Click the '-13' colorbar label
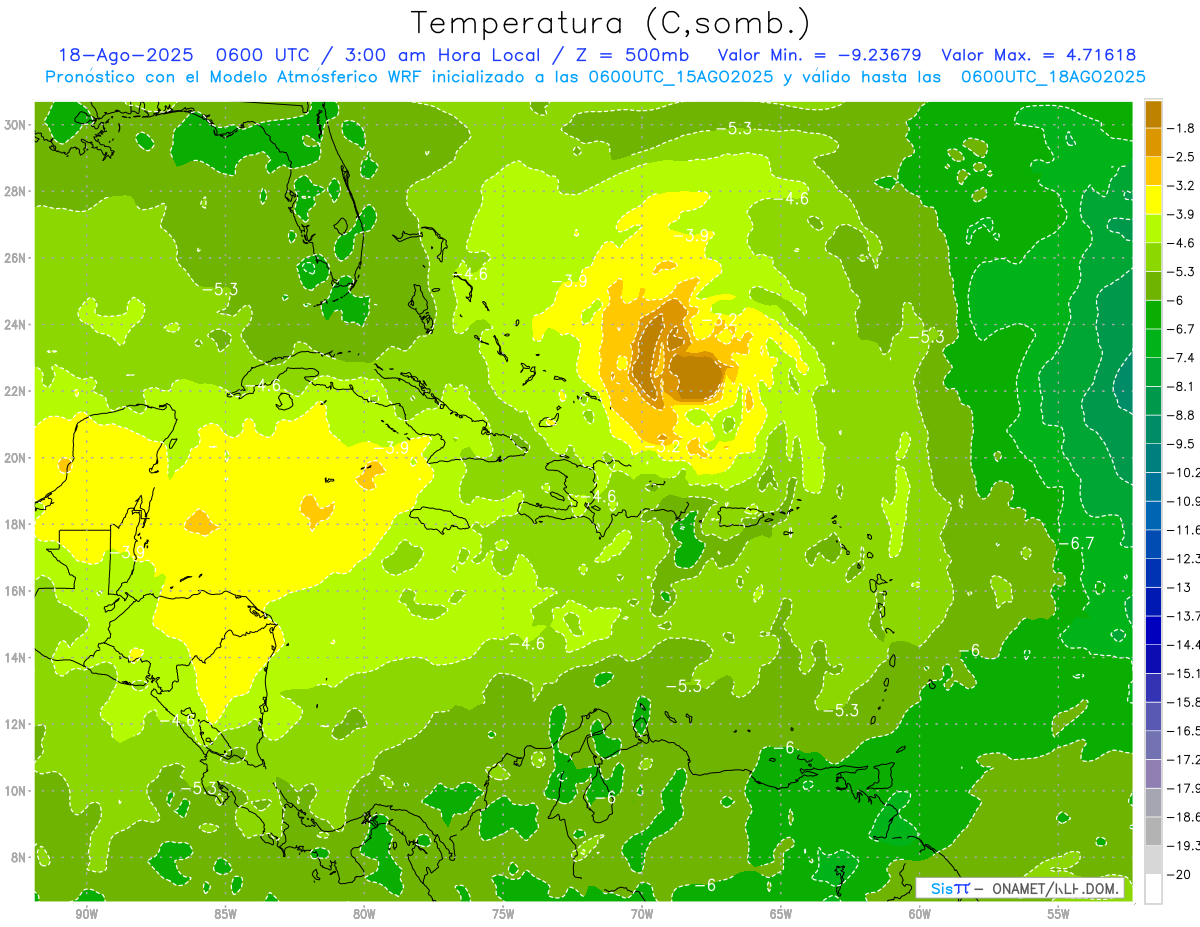Image resolution: width=1200 pixels, height=927 pixels. 1178,587
